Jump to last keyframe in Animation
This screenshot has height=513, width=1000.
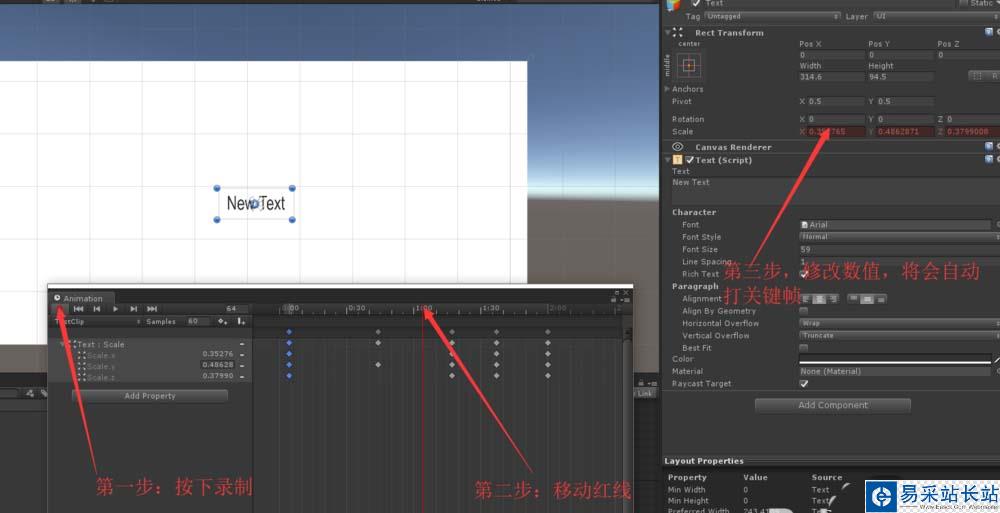point(152,309)
